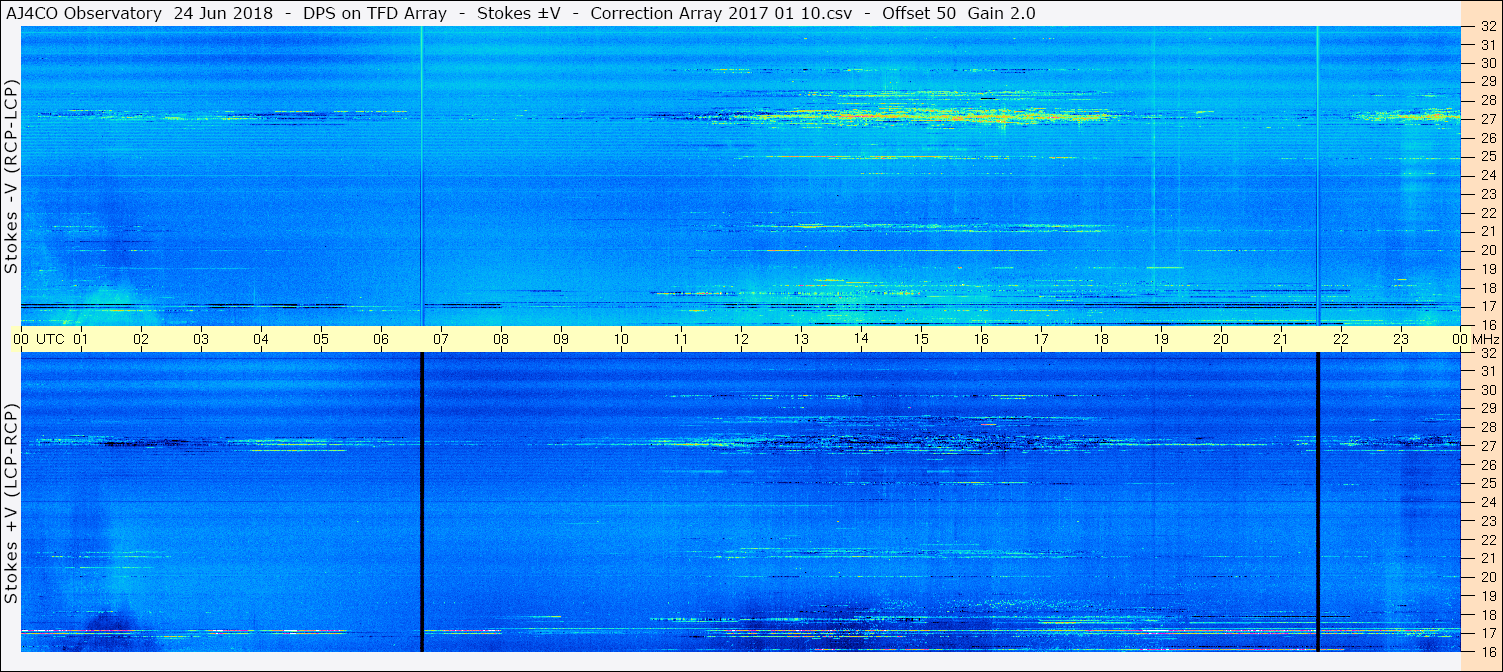Click 21 MHz tick in Stokes +V panel
Screen dimensions: 1503x672
pos(1488,558)
